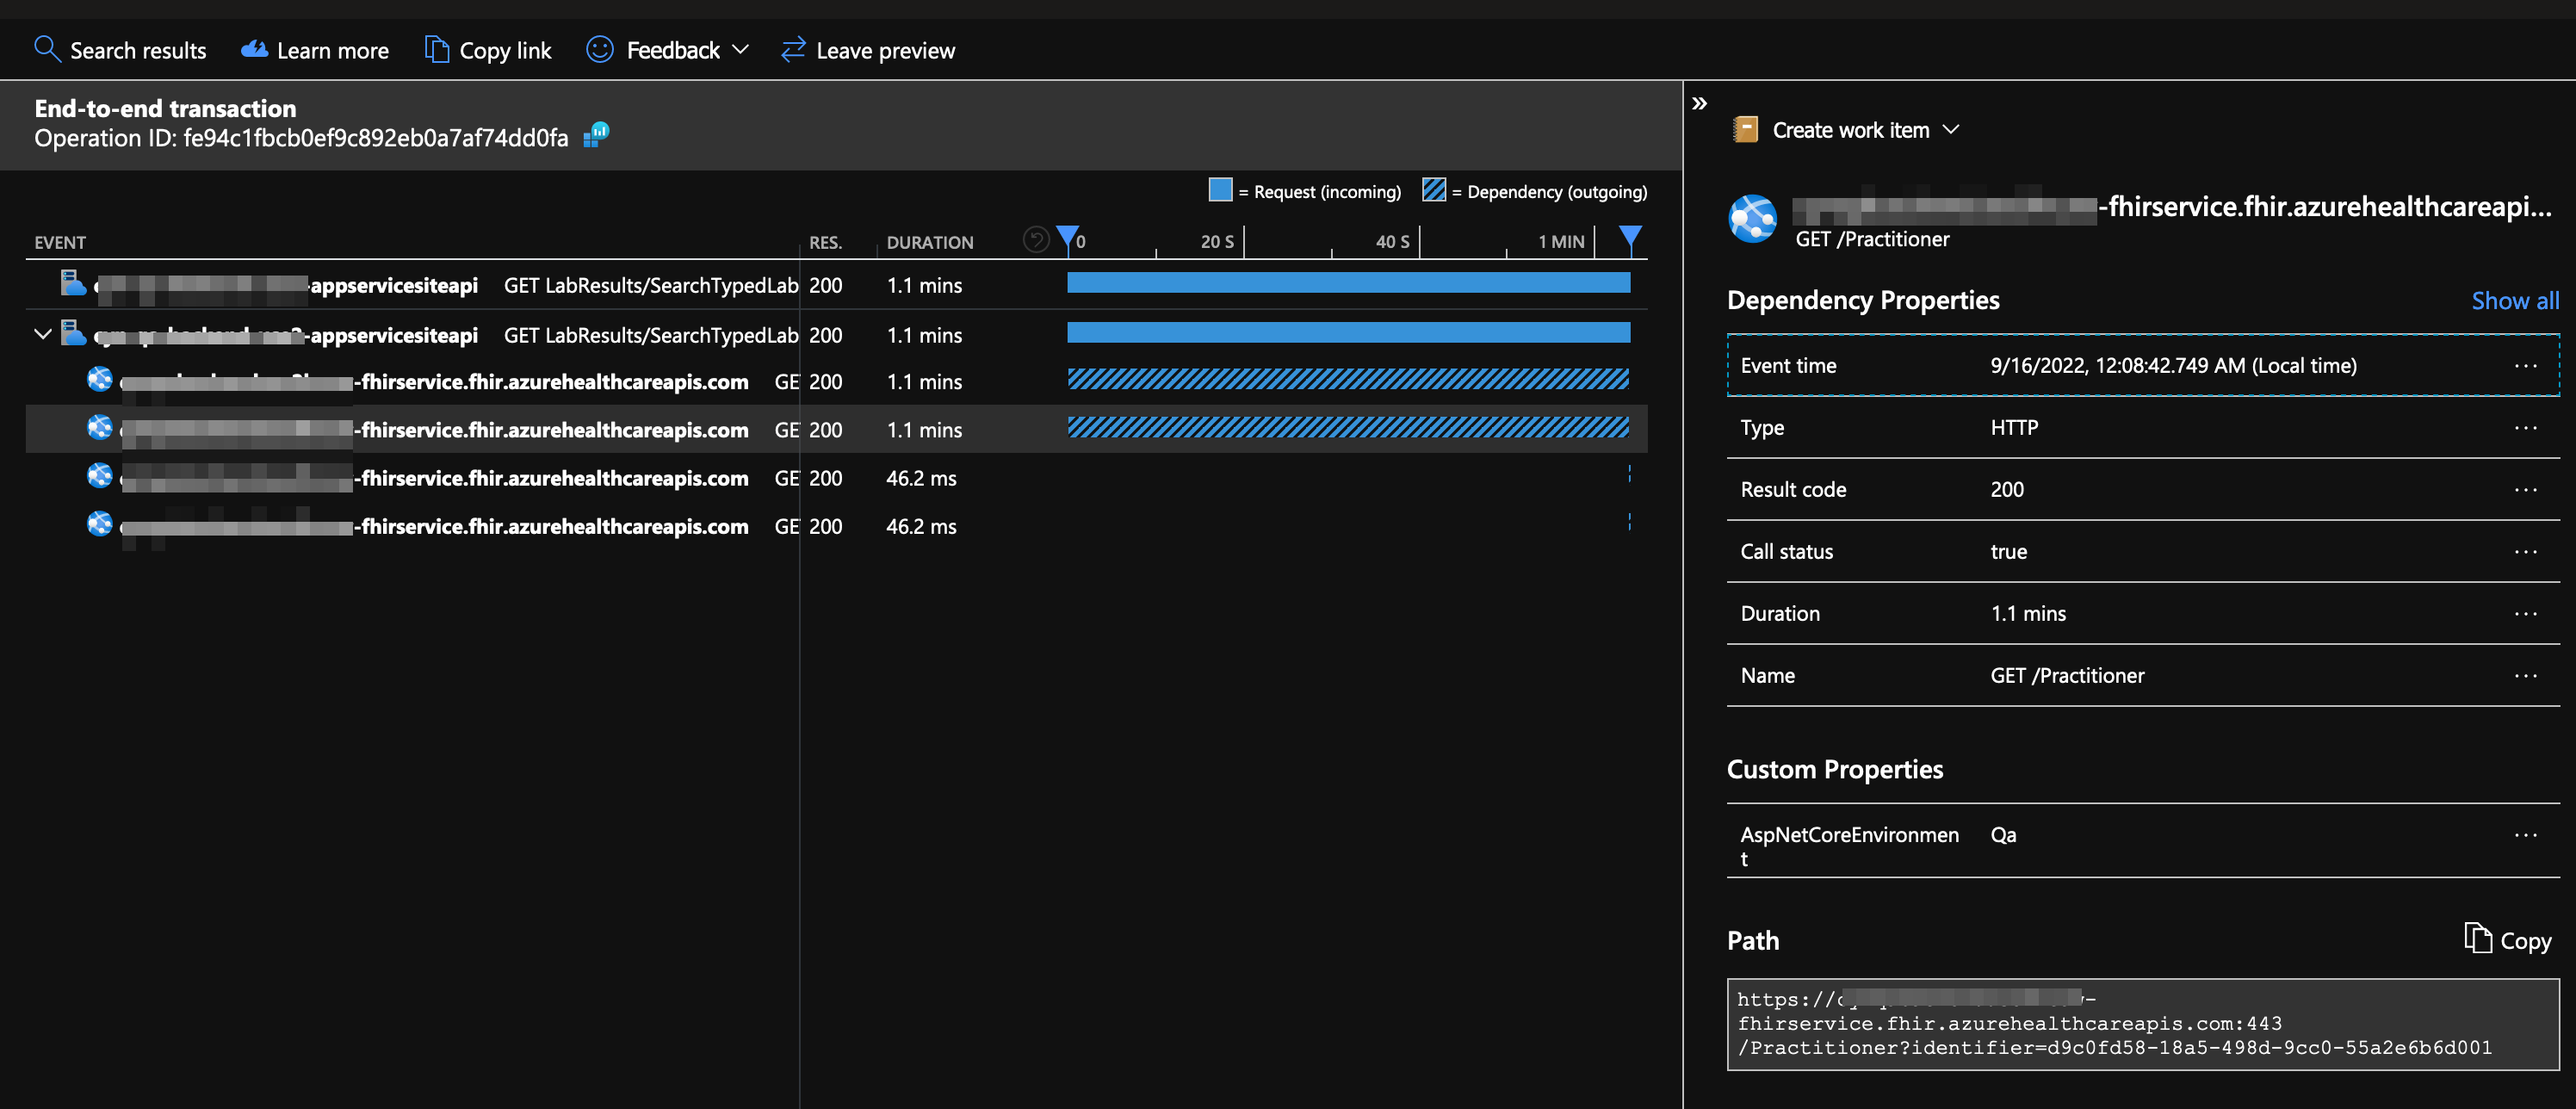Click globe icon of third fhirservice row
The image size is (2576, 1109).
tap(100, 476)
